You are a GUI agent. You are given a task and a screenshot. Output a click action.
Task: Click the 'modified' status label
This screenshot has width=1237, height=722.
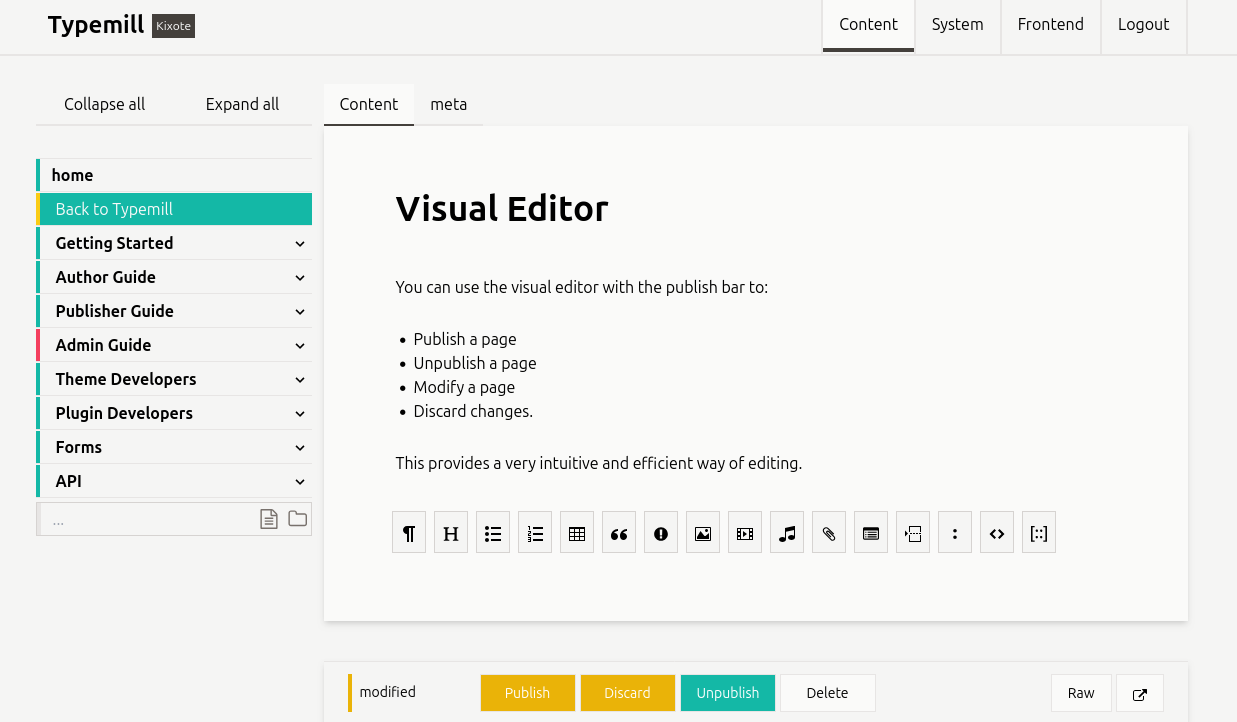point(388,692)
